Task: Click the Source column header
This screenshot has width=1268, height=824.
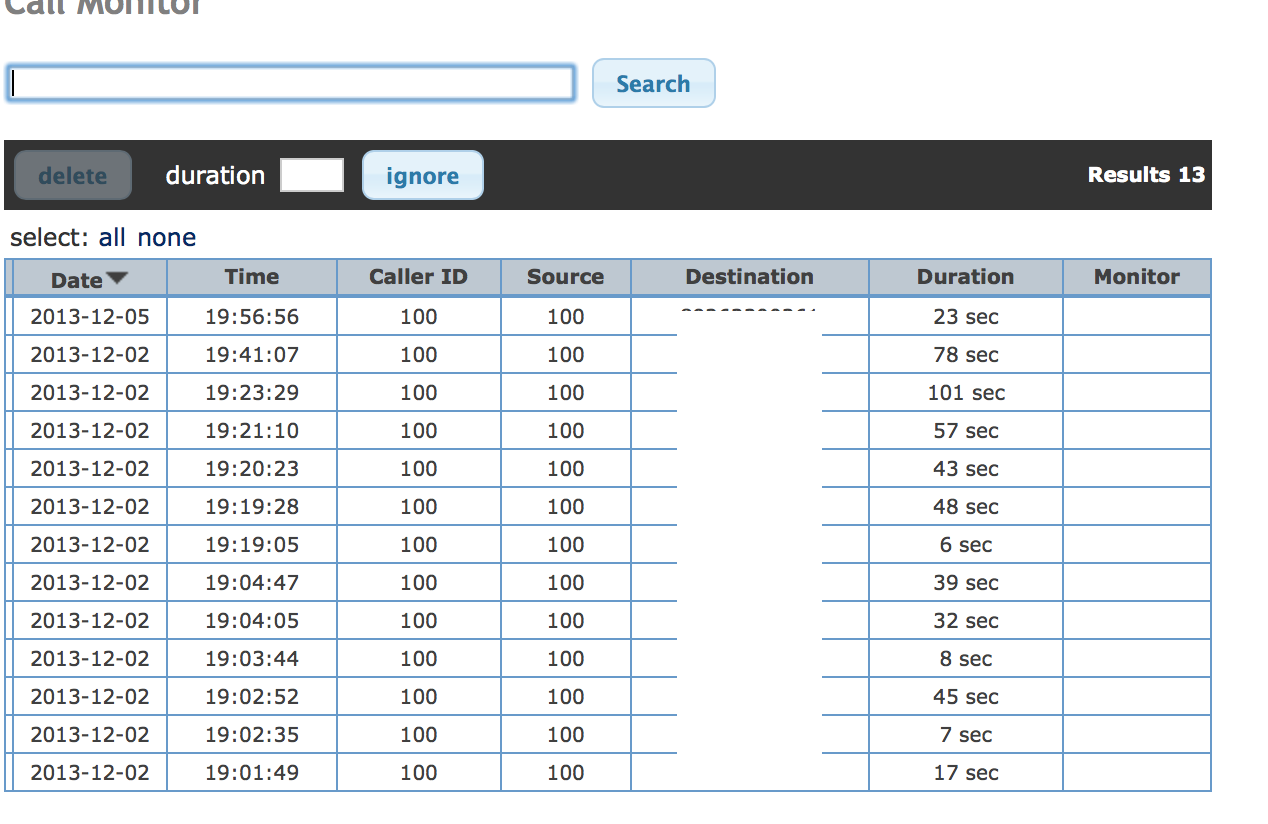Action: pos(565,277)
